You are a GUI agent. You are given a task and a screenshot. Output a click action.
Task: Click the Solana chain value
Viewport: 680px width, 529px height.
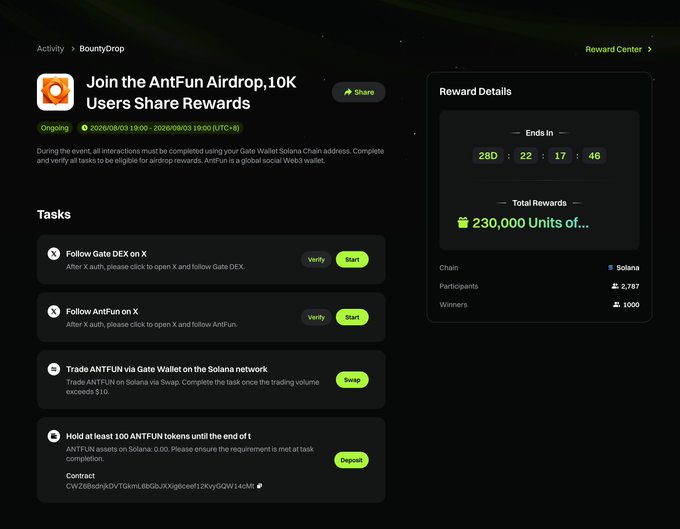tap(628, 268)
